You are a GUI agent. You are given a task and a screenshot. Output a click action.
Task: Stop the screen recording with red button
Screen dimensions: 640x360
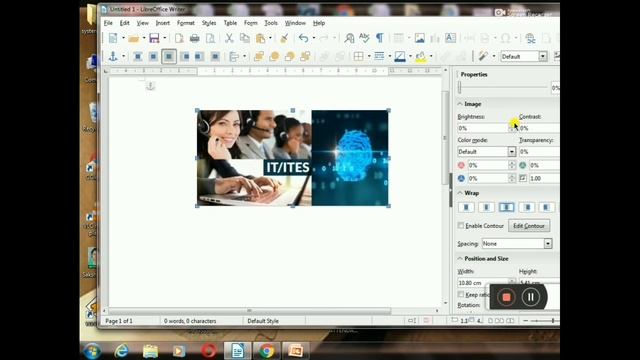tap(506, 297)
